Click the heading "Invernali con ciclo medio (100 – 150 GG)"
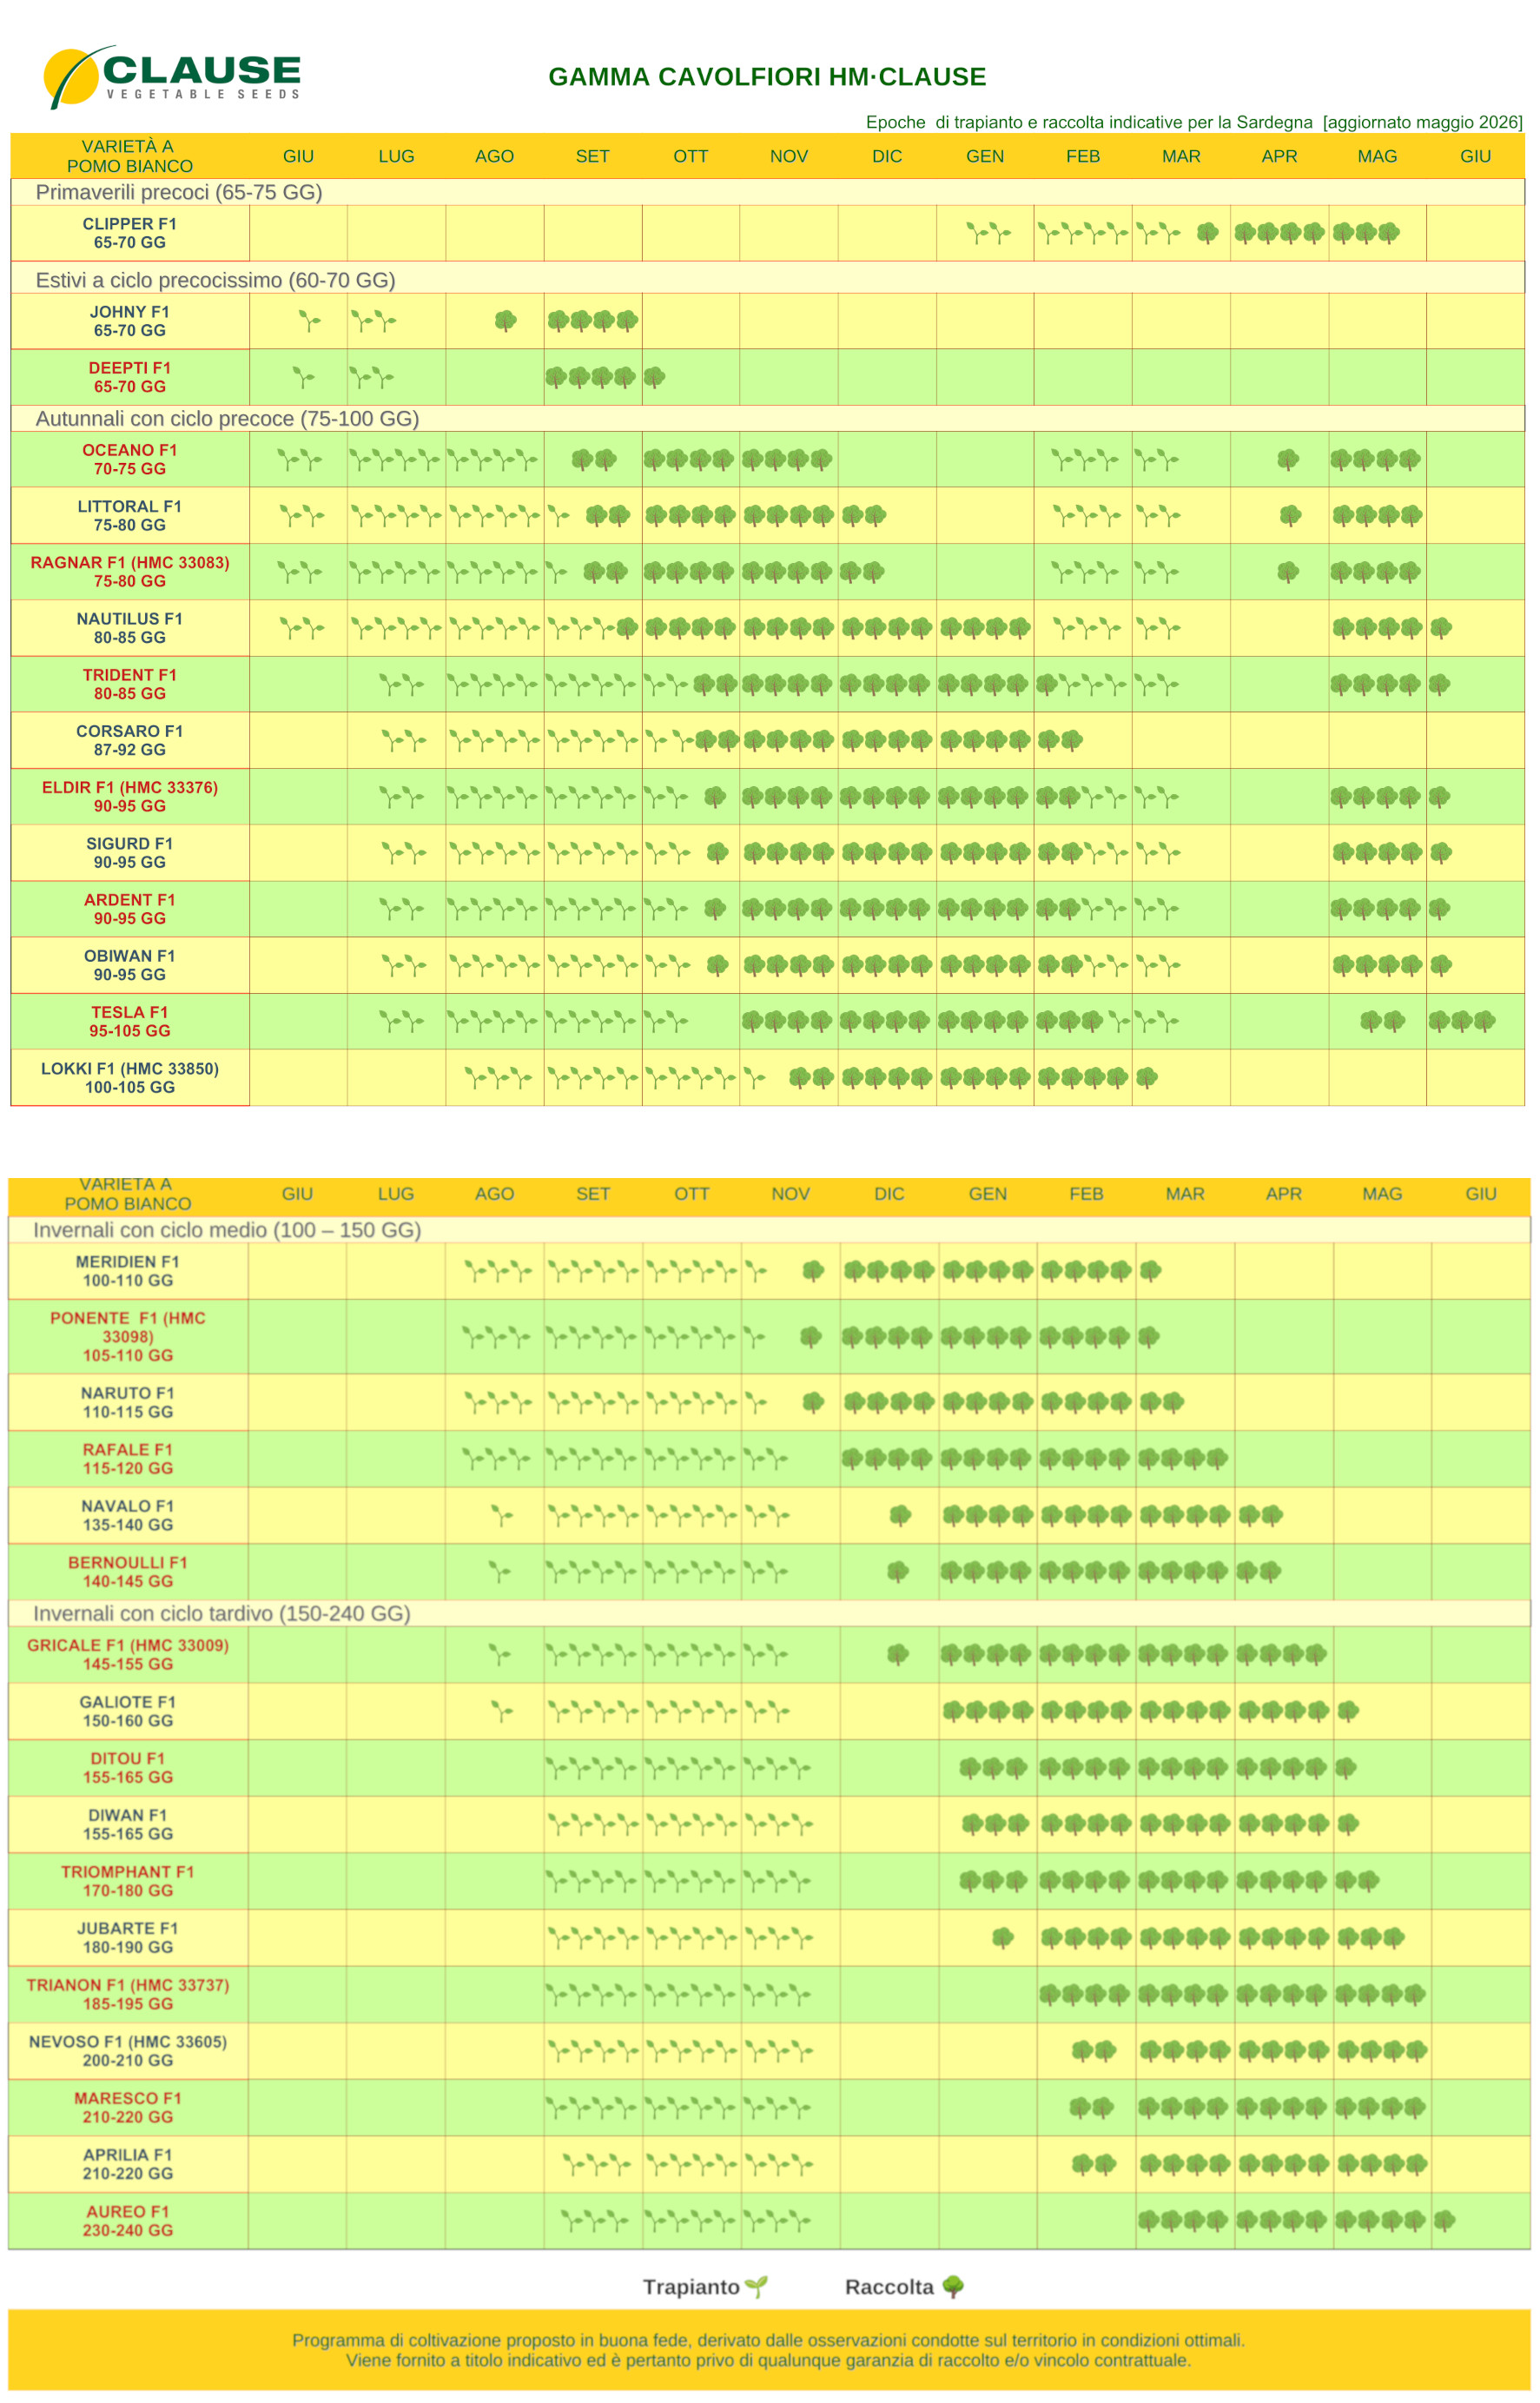The image size is (1540, 2403). pyautogui.click(x=227, y=1229)
